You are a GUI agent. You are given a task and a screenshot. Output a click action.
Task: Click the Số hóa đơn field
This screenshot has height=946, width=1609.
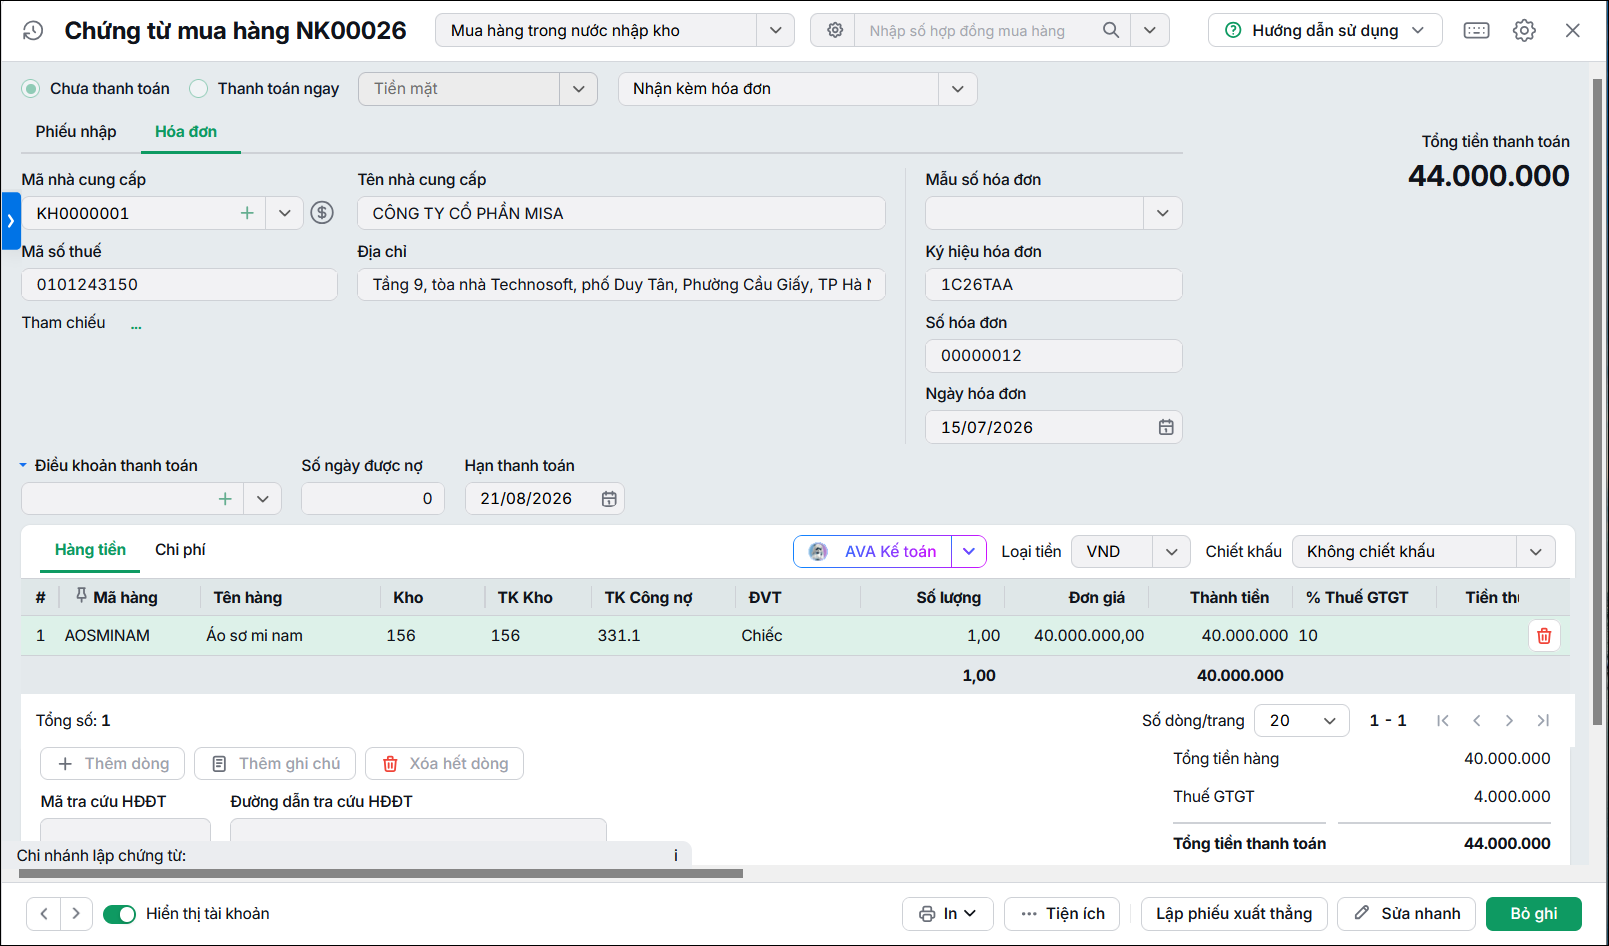click(1054, 356)
